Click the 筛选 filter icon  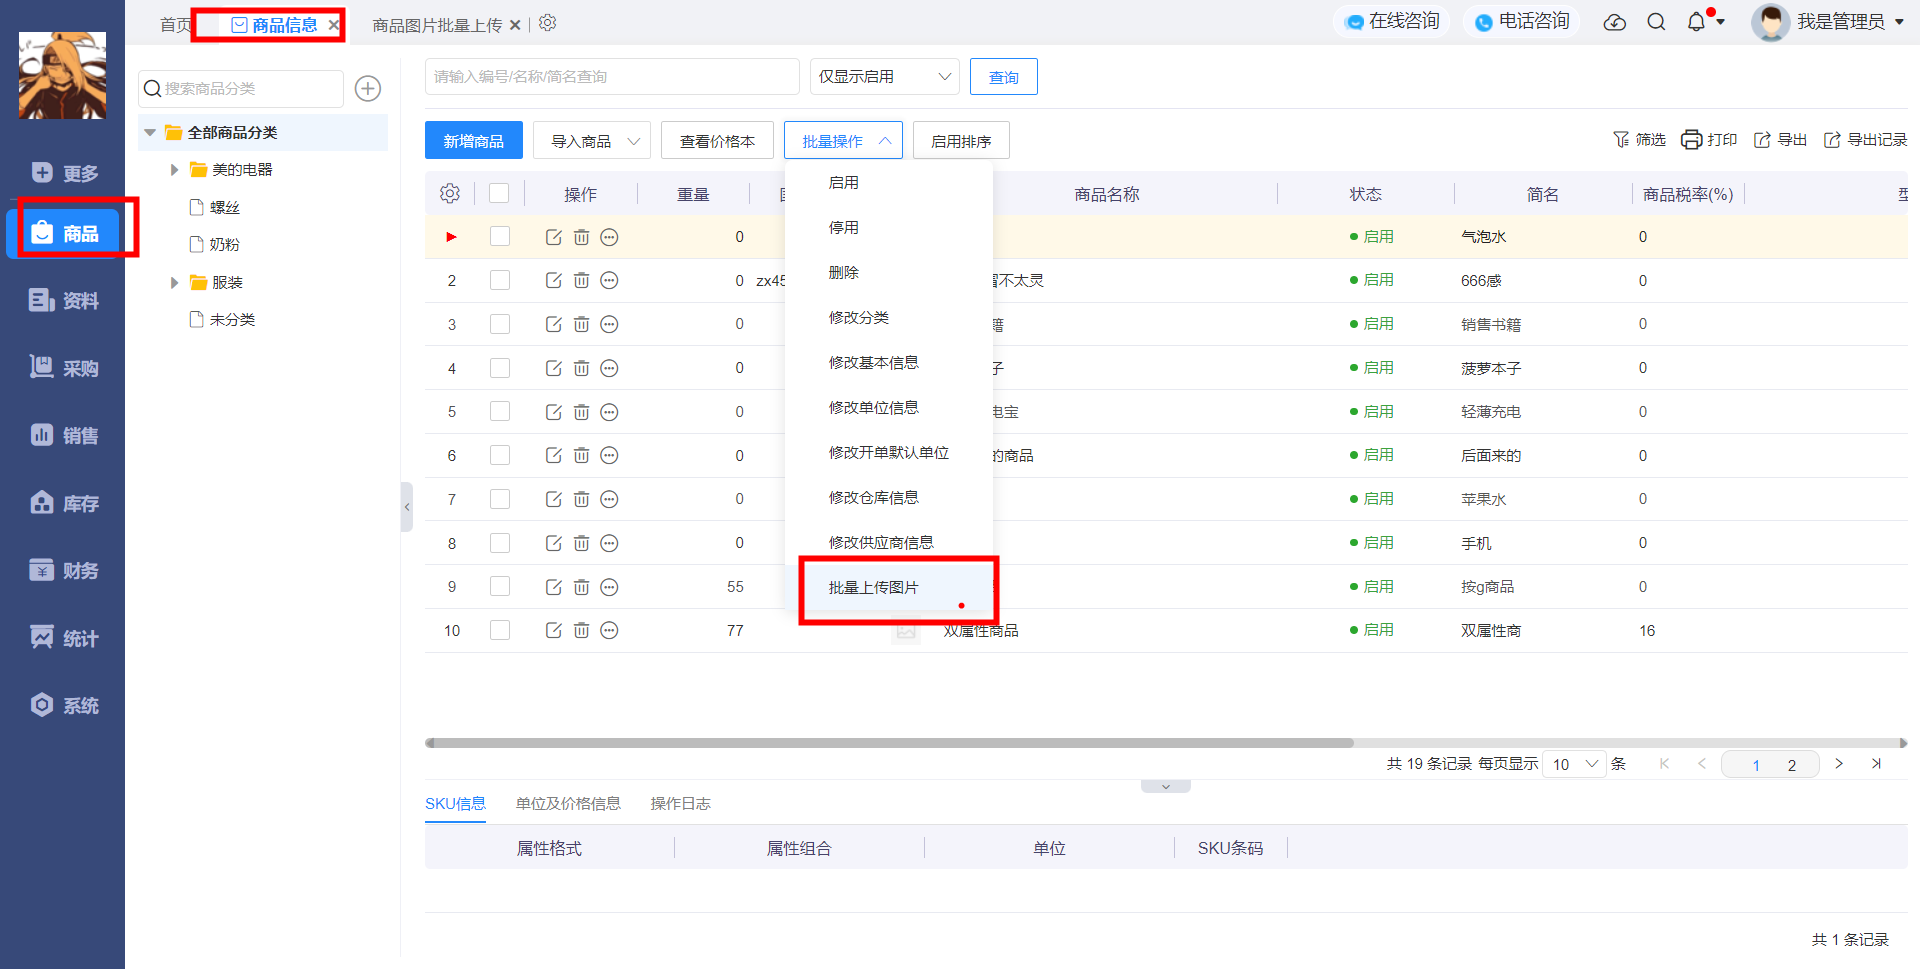1639,140
